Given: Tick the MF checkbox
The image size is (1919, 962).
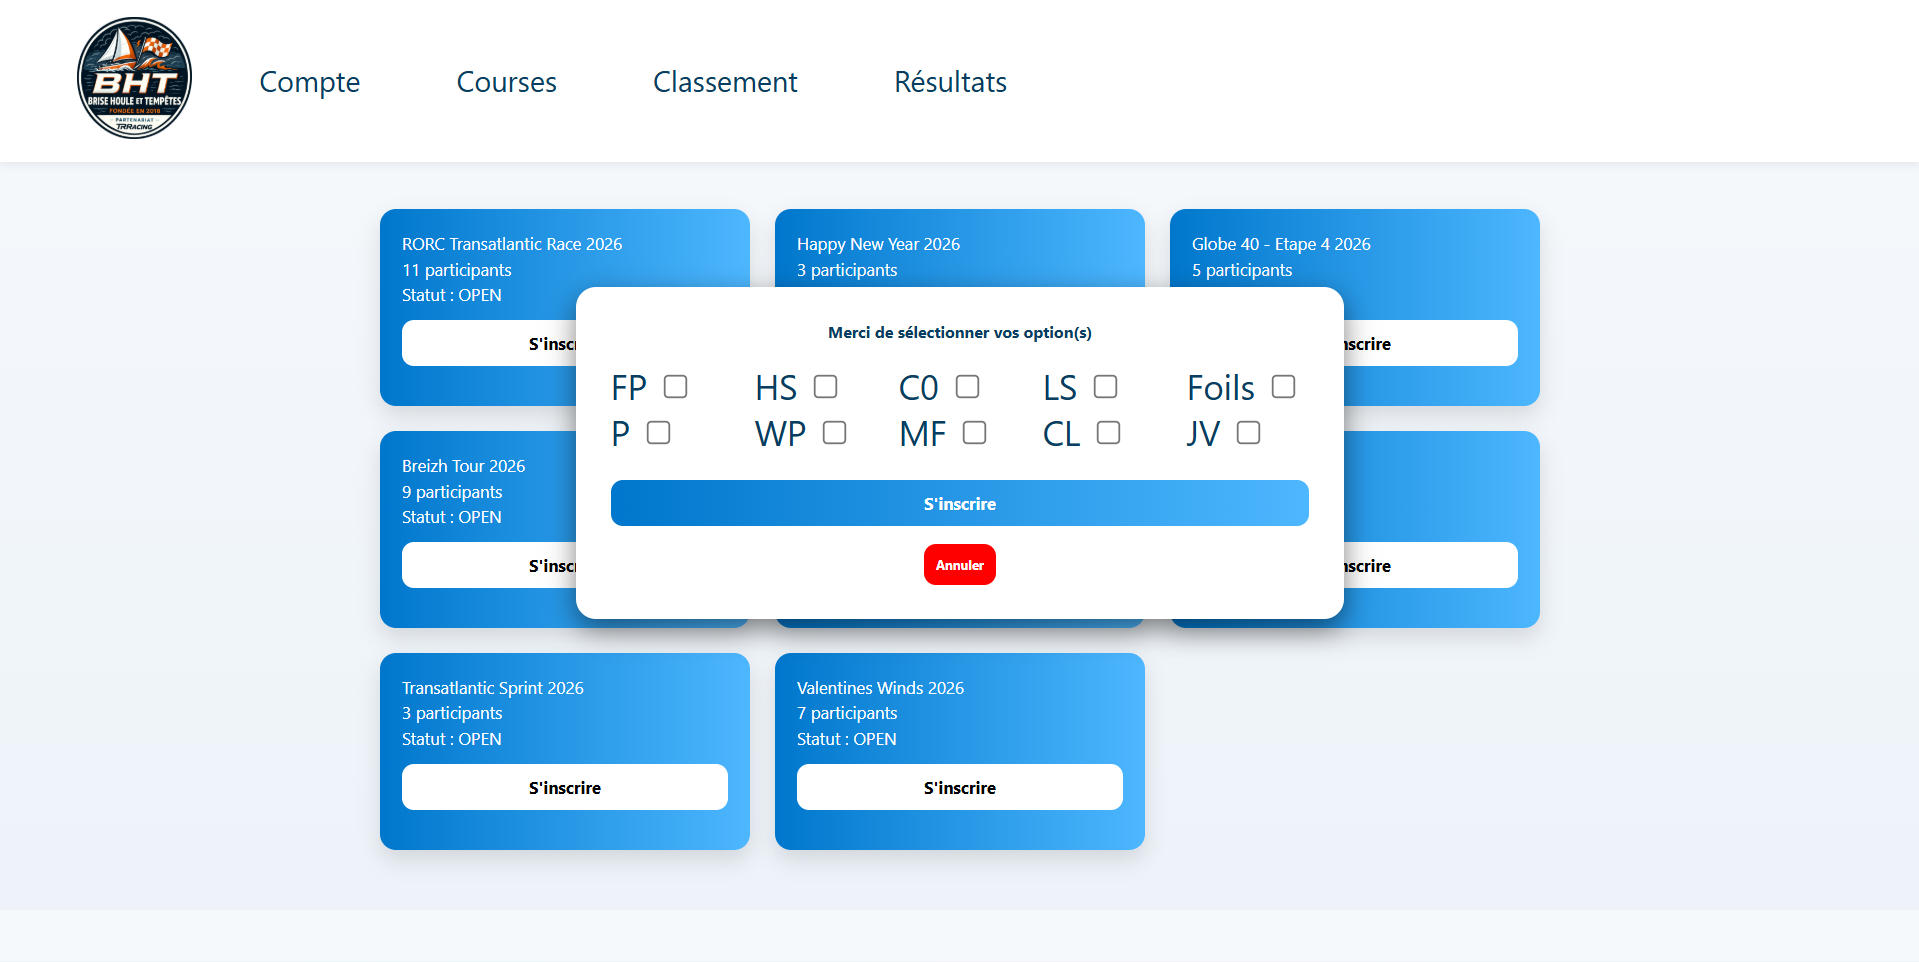Looking at the screenshot, I should [x=974, y=433].
